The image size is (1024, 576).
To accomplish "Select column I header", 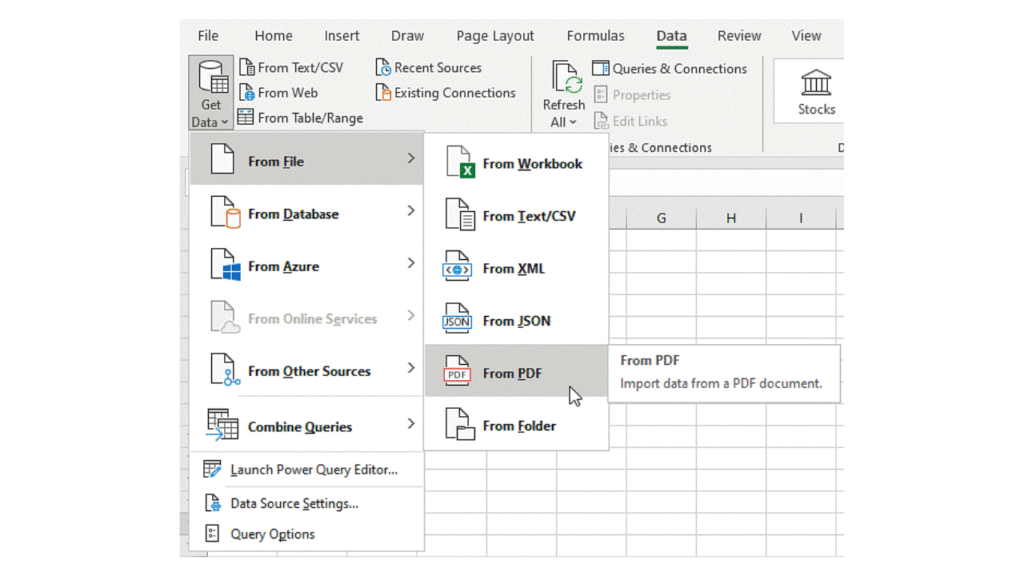I will tap(801, 218).
